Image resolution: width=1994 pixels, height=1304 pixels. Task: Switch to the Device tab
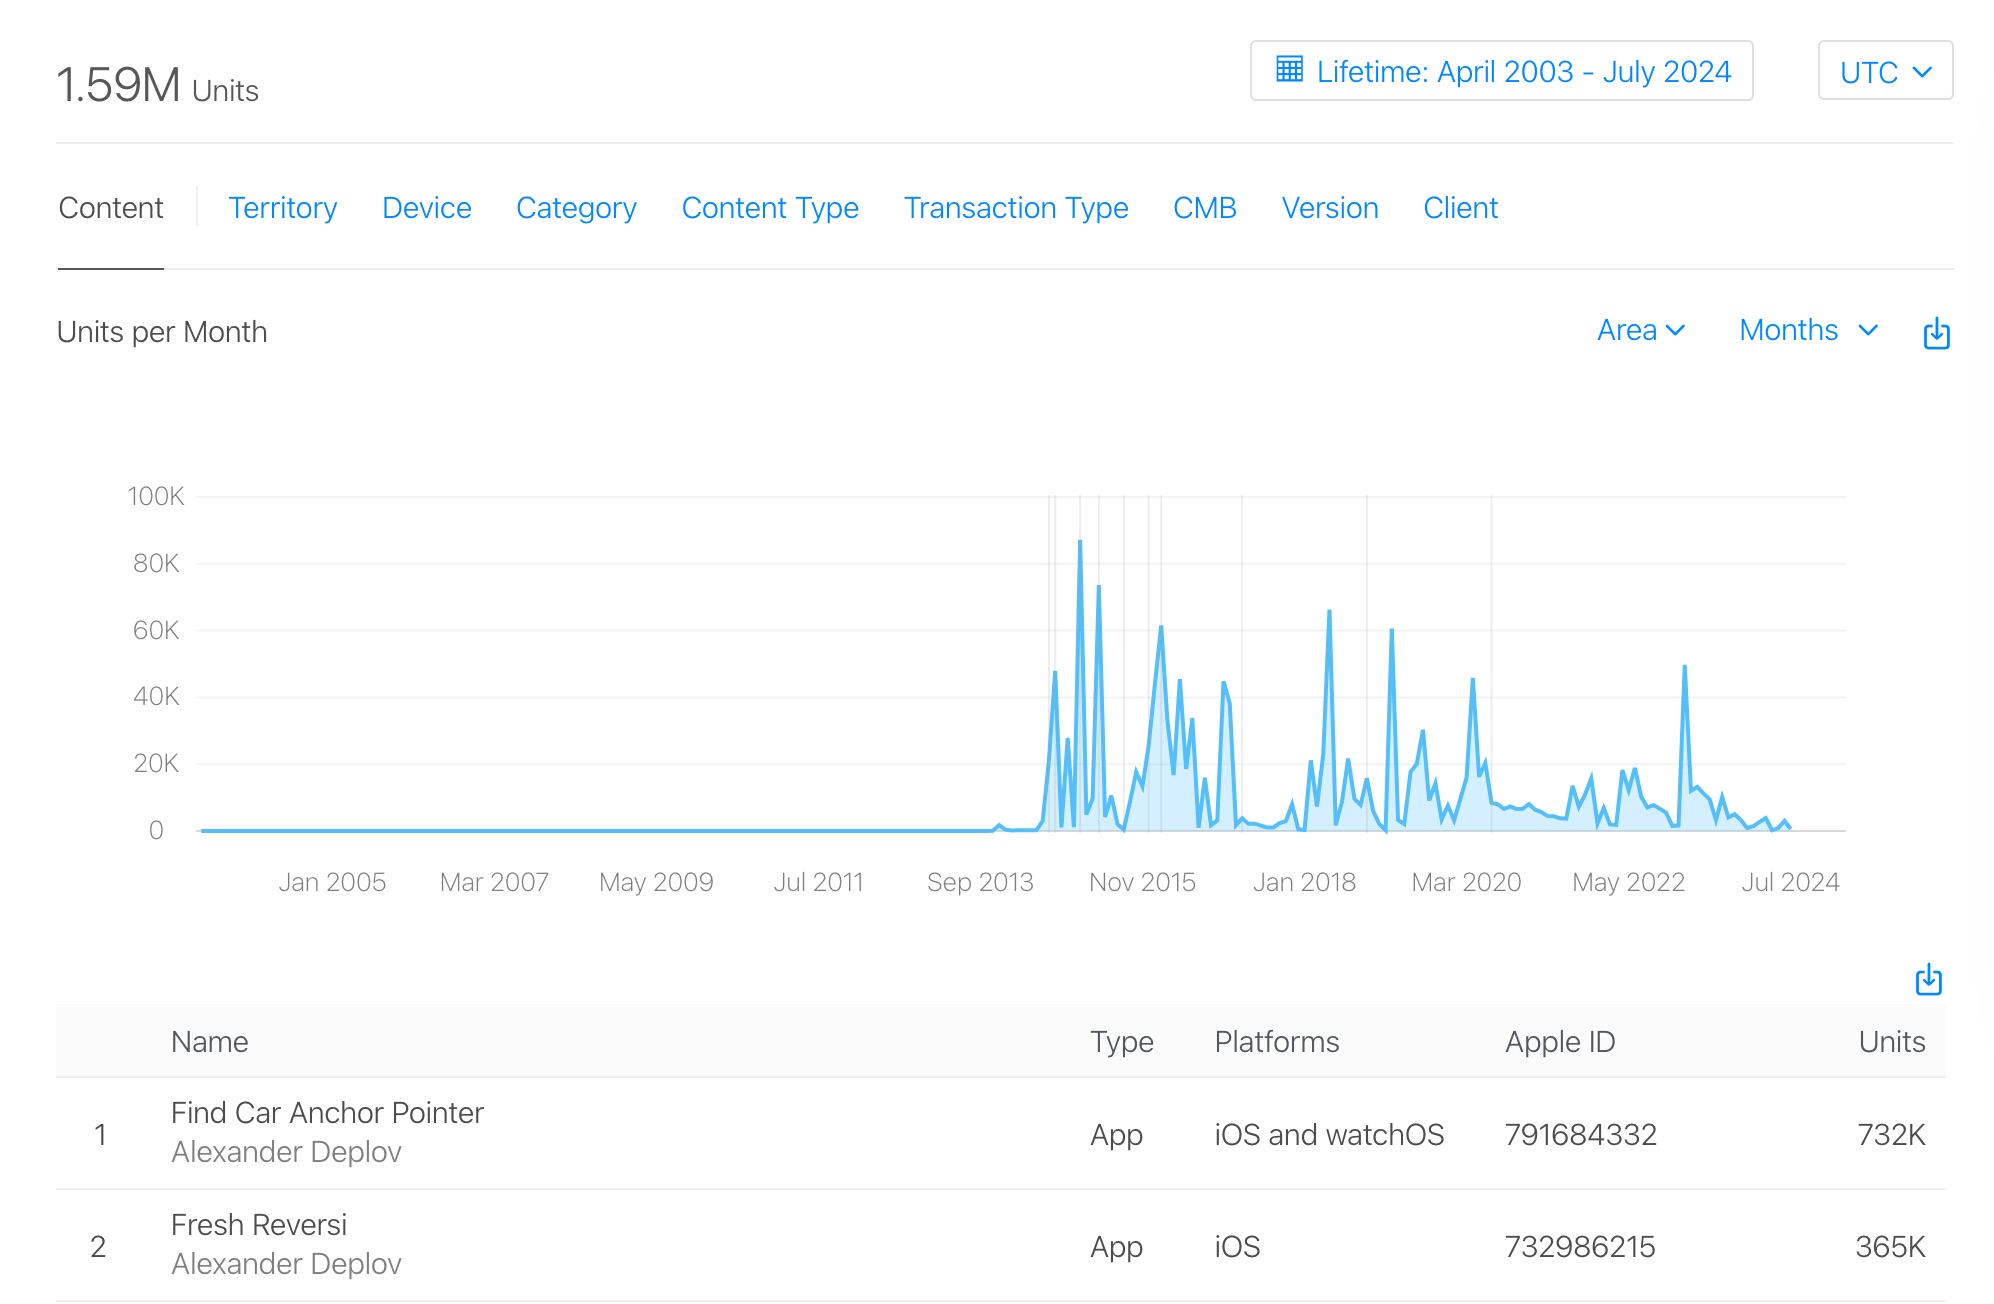coord(426,208)
